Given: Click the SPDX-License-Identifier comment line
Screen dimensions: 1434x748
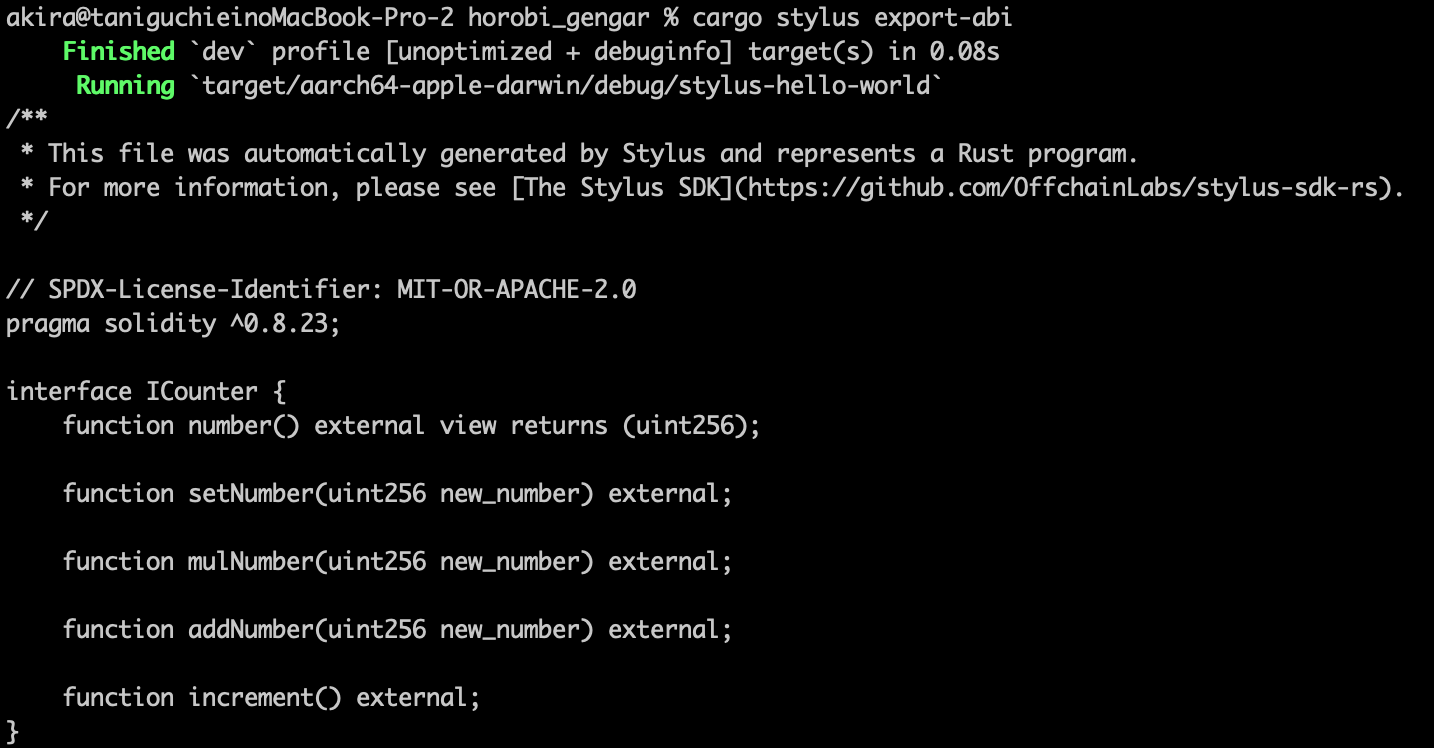Looking at the screenshot, I should pos(321,289).
